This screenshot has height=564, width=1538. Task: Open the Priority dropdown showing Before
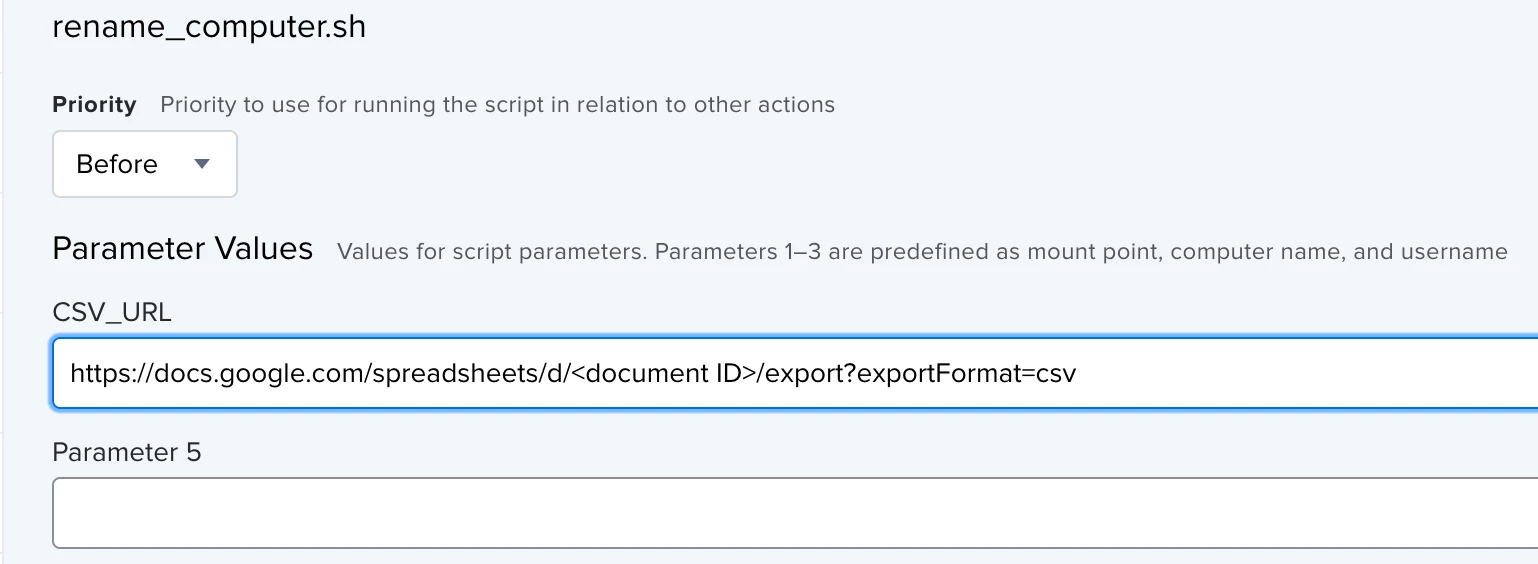[145, 164]
